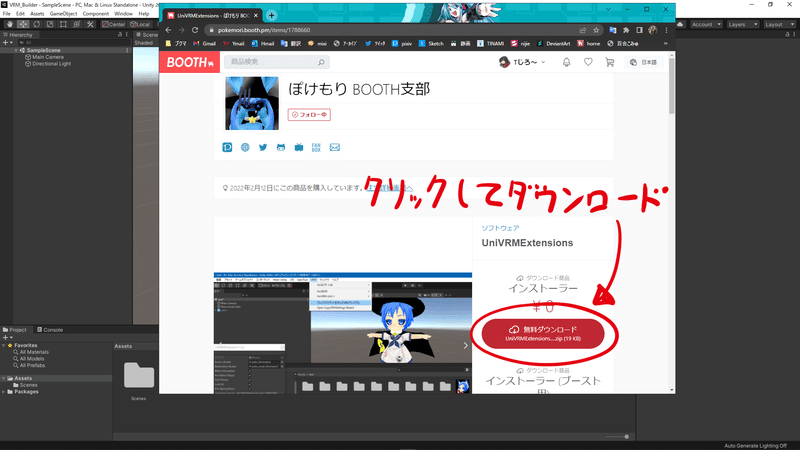Click the Google Translate extension icon

[x=613, y=30]
